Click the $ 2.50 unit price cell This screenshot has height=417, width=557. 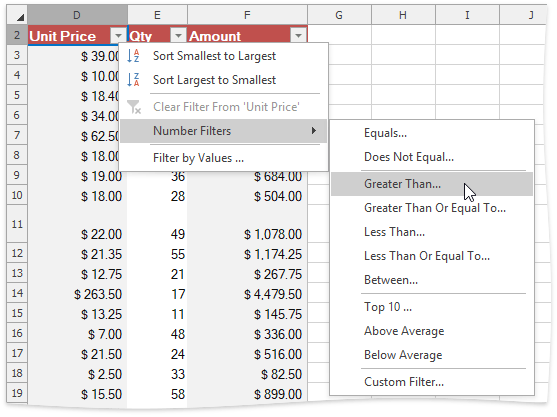coord(77,374)
